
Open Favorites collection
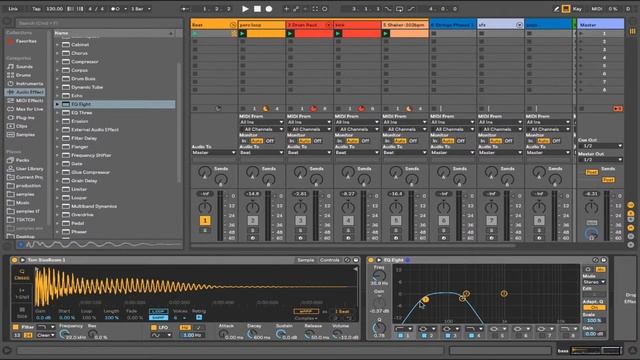click(26, 41)
